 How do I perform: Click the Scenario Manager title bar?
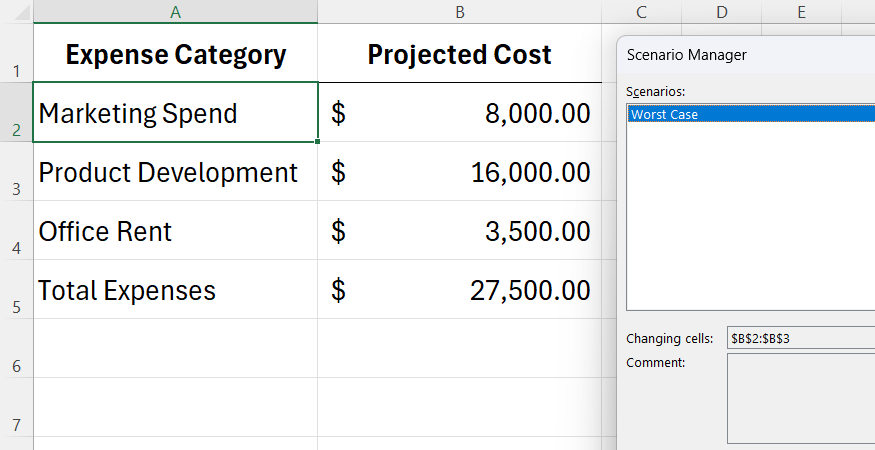click(746, 55)
